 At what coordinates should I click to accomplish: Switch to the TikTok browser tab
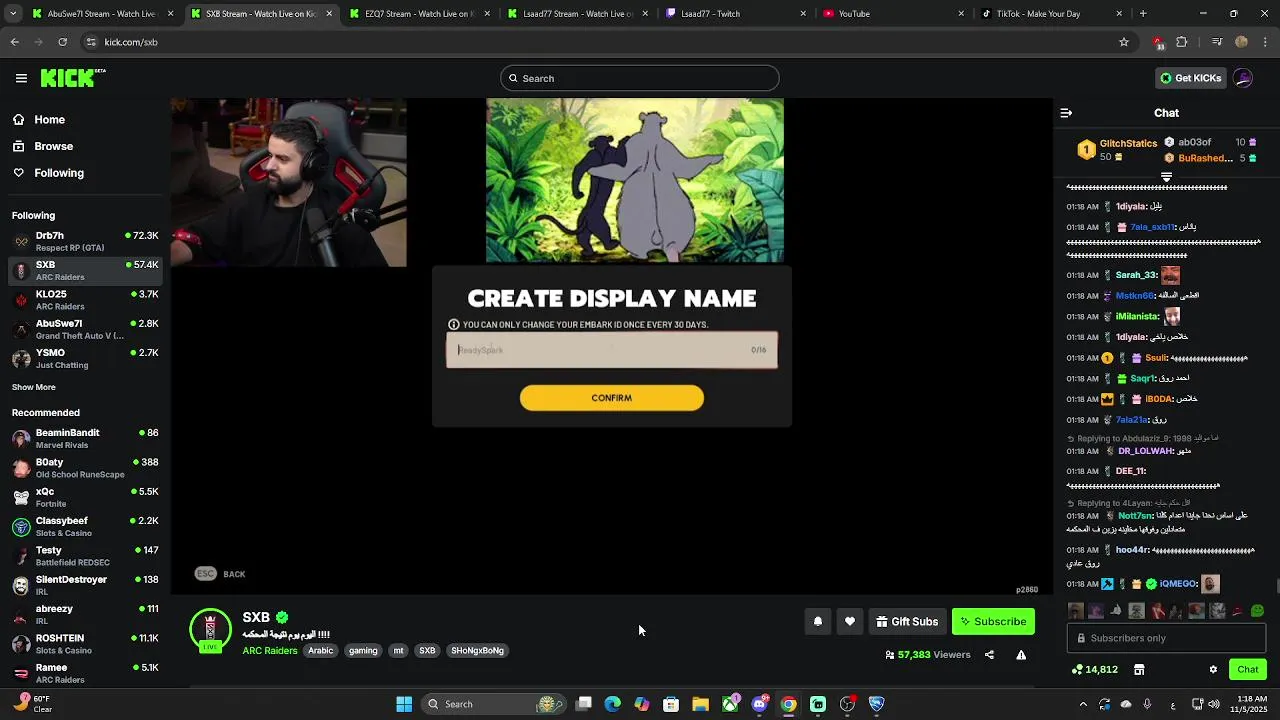tap(1050, 14)
